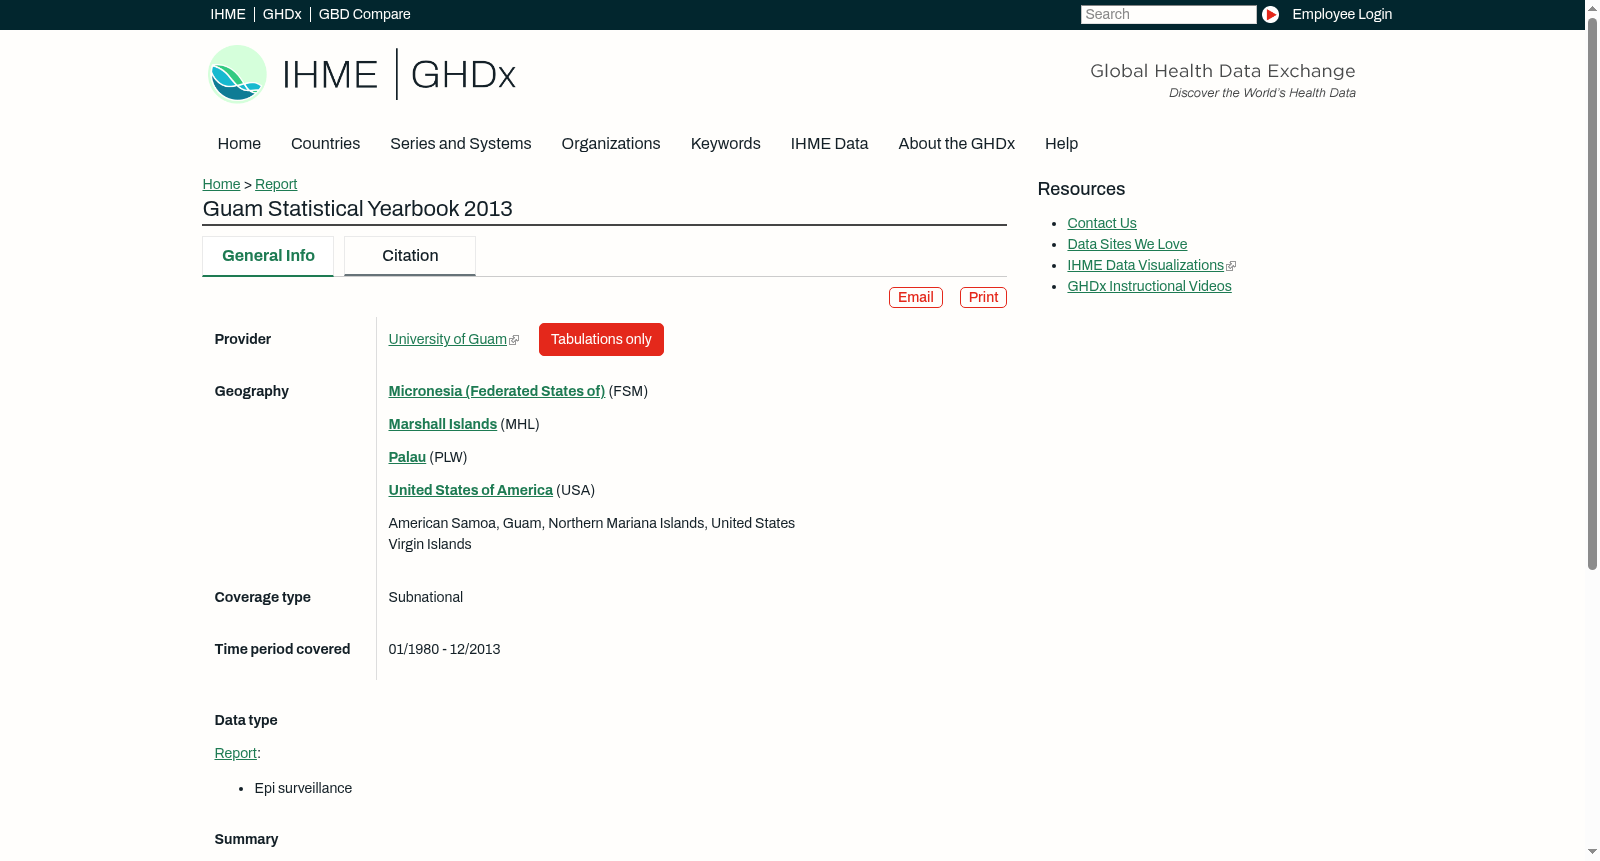This screenshot has height=861, width=1600.
Task: Click the Summary heading
Action: pos(247,839)
